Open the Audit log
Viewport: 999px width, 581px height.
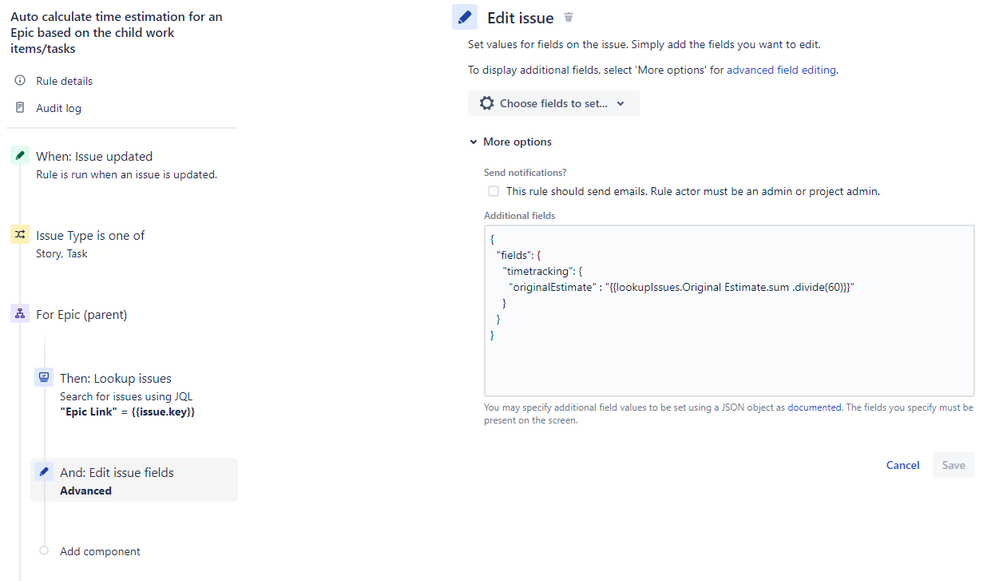[x=59, y=108]
